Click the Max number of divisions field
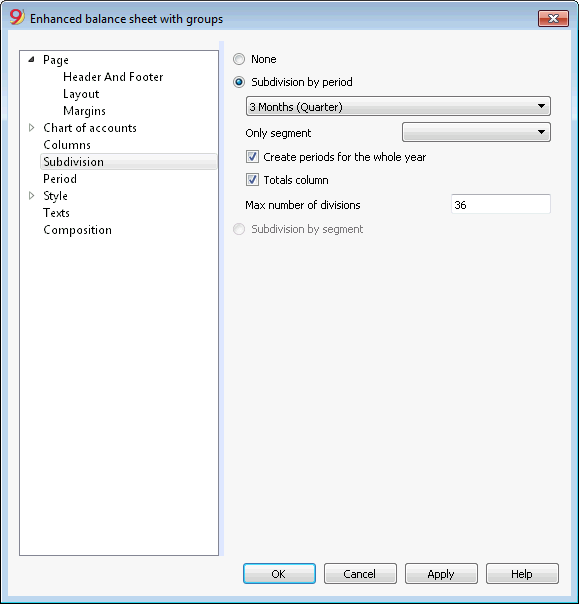Image resolution: width=579 pixels, height=604 pixels. point(500,205)
